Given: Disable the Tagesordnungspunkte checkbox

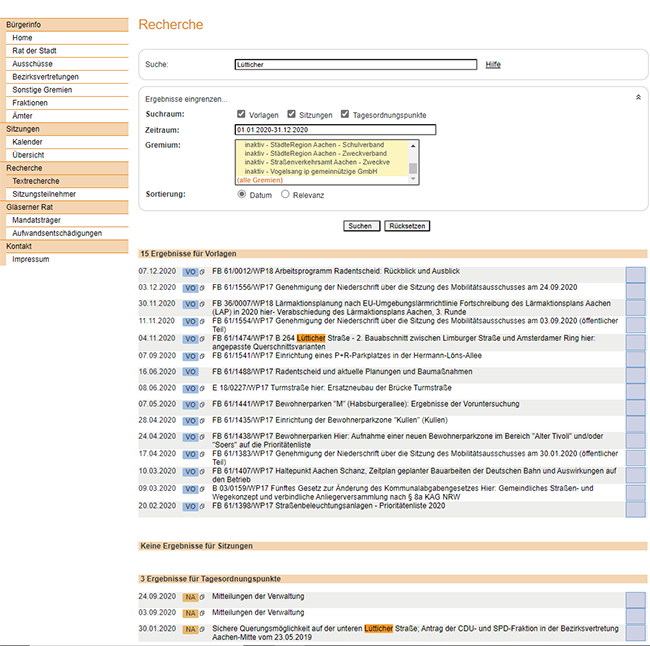Looking at the screenshot, I should 345,115.
